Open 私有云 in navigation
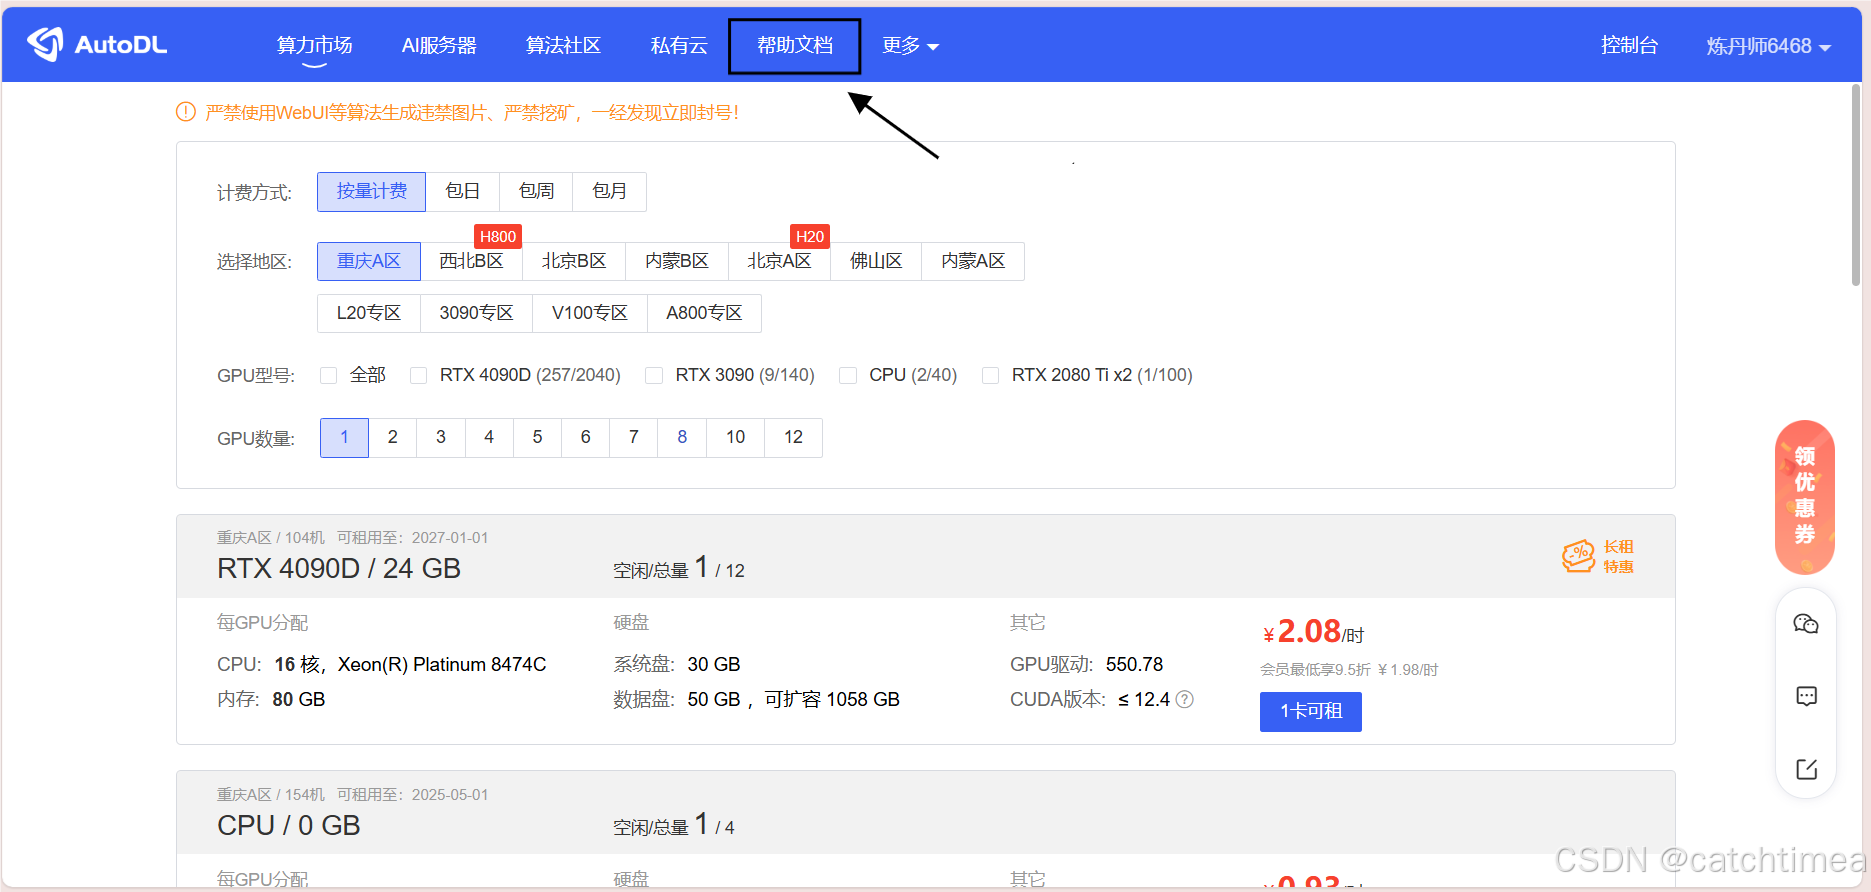The height and width of the screenshot is (892, 1871). coord(679,46)
